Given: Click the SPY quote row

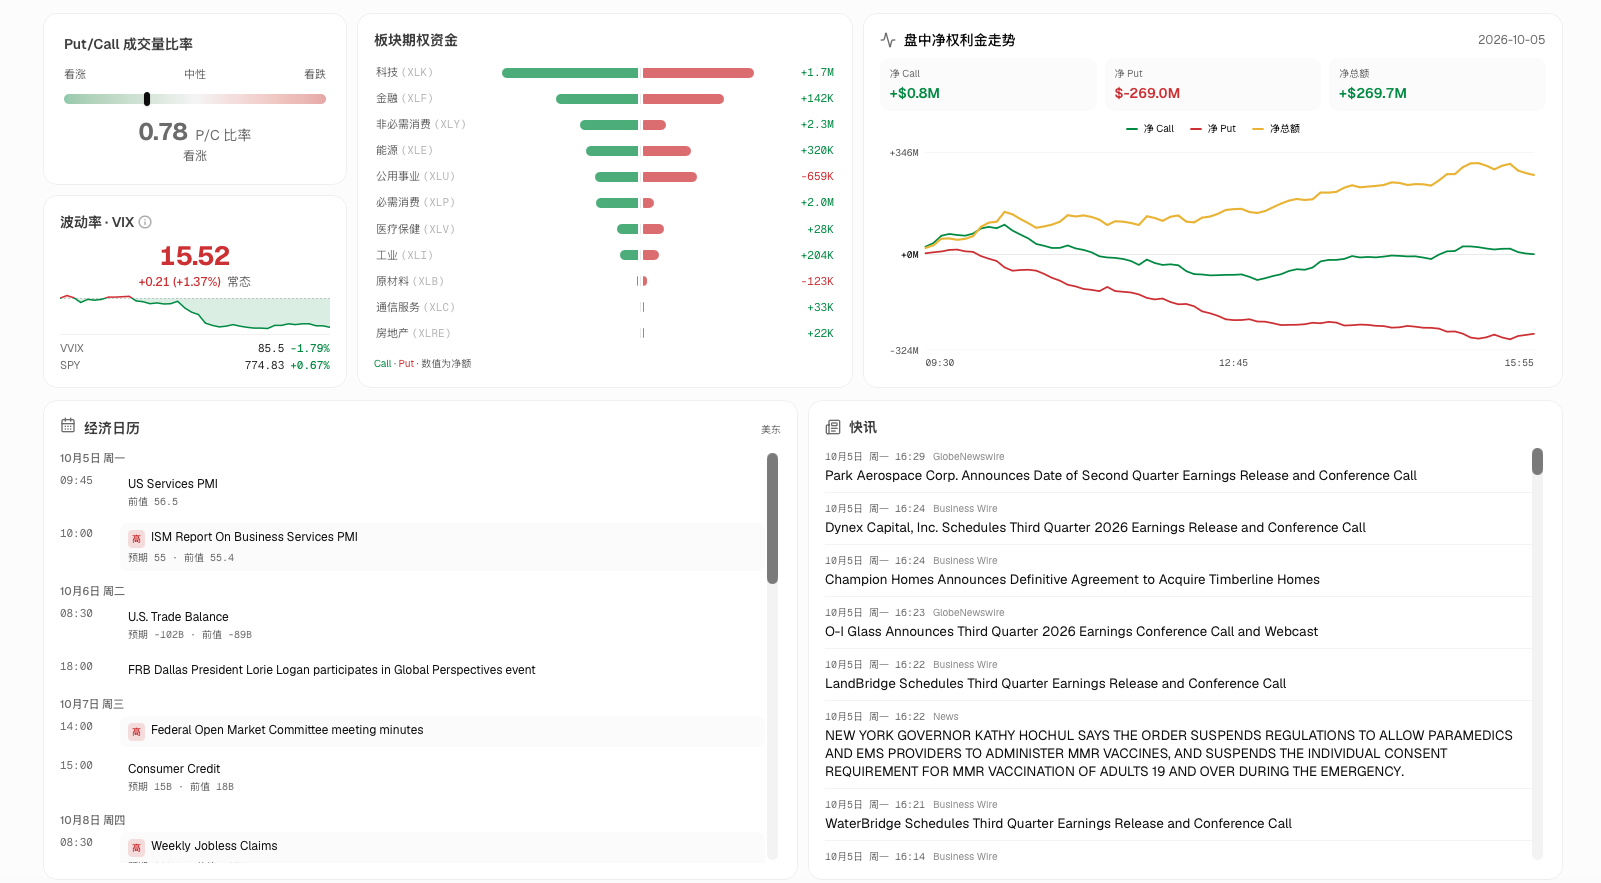Looking at the screenshot, I should [195, 366].
